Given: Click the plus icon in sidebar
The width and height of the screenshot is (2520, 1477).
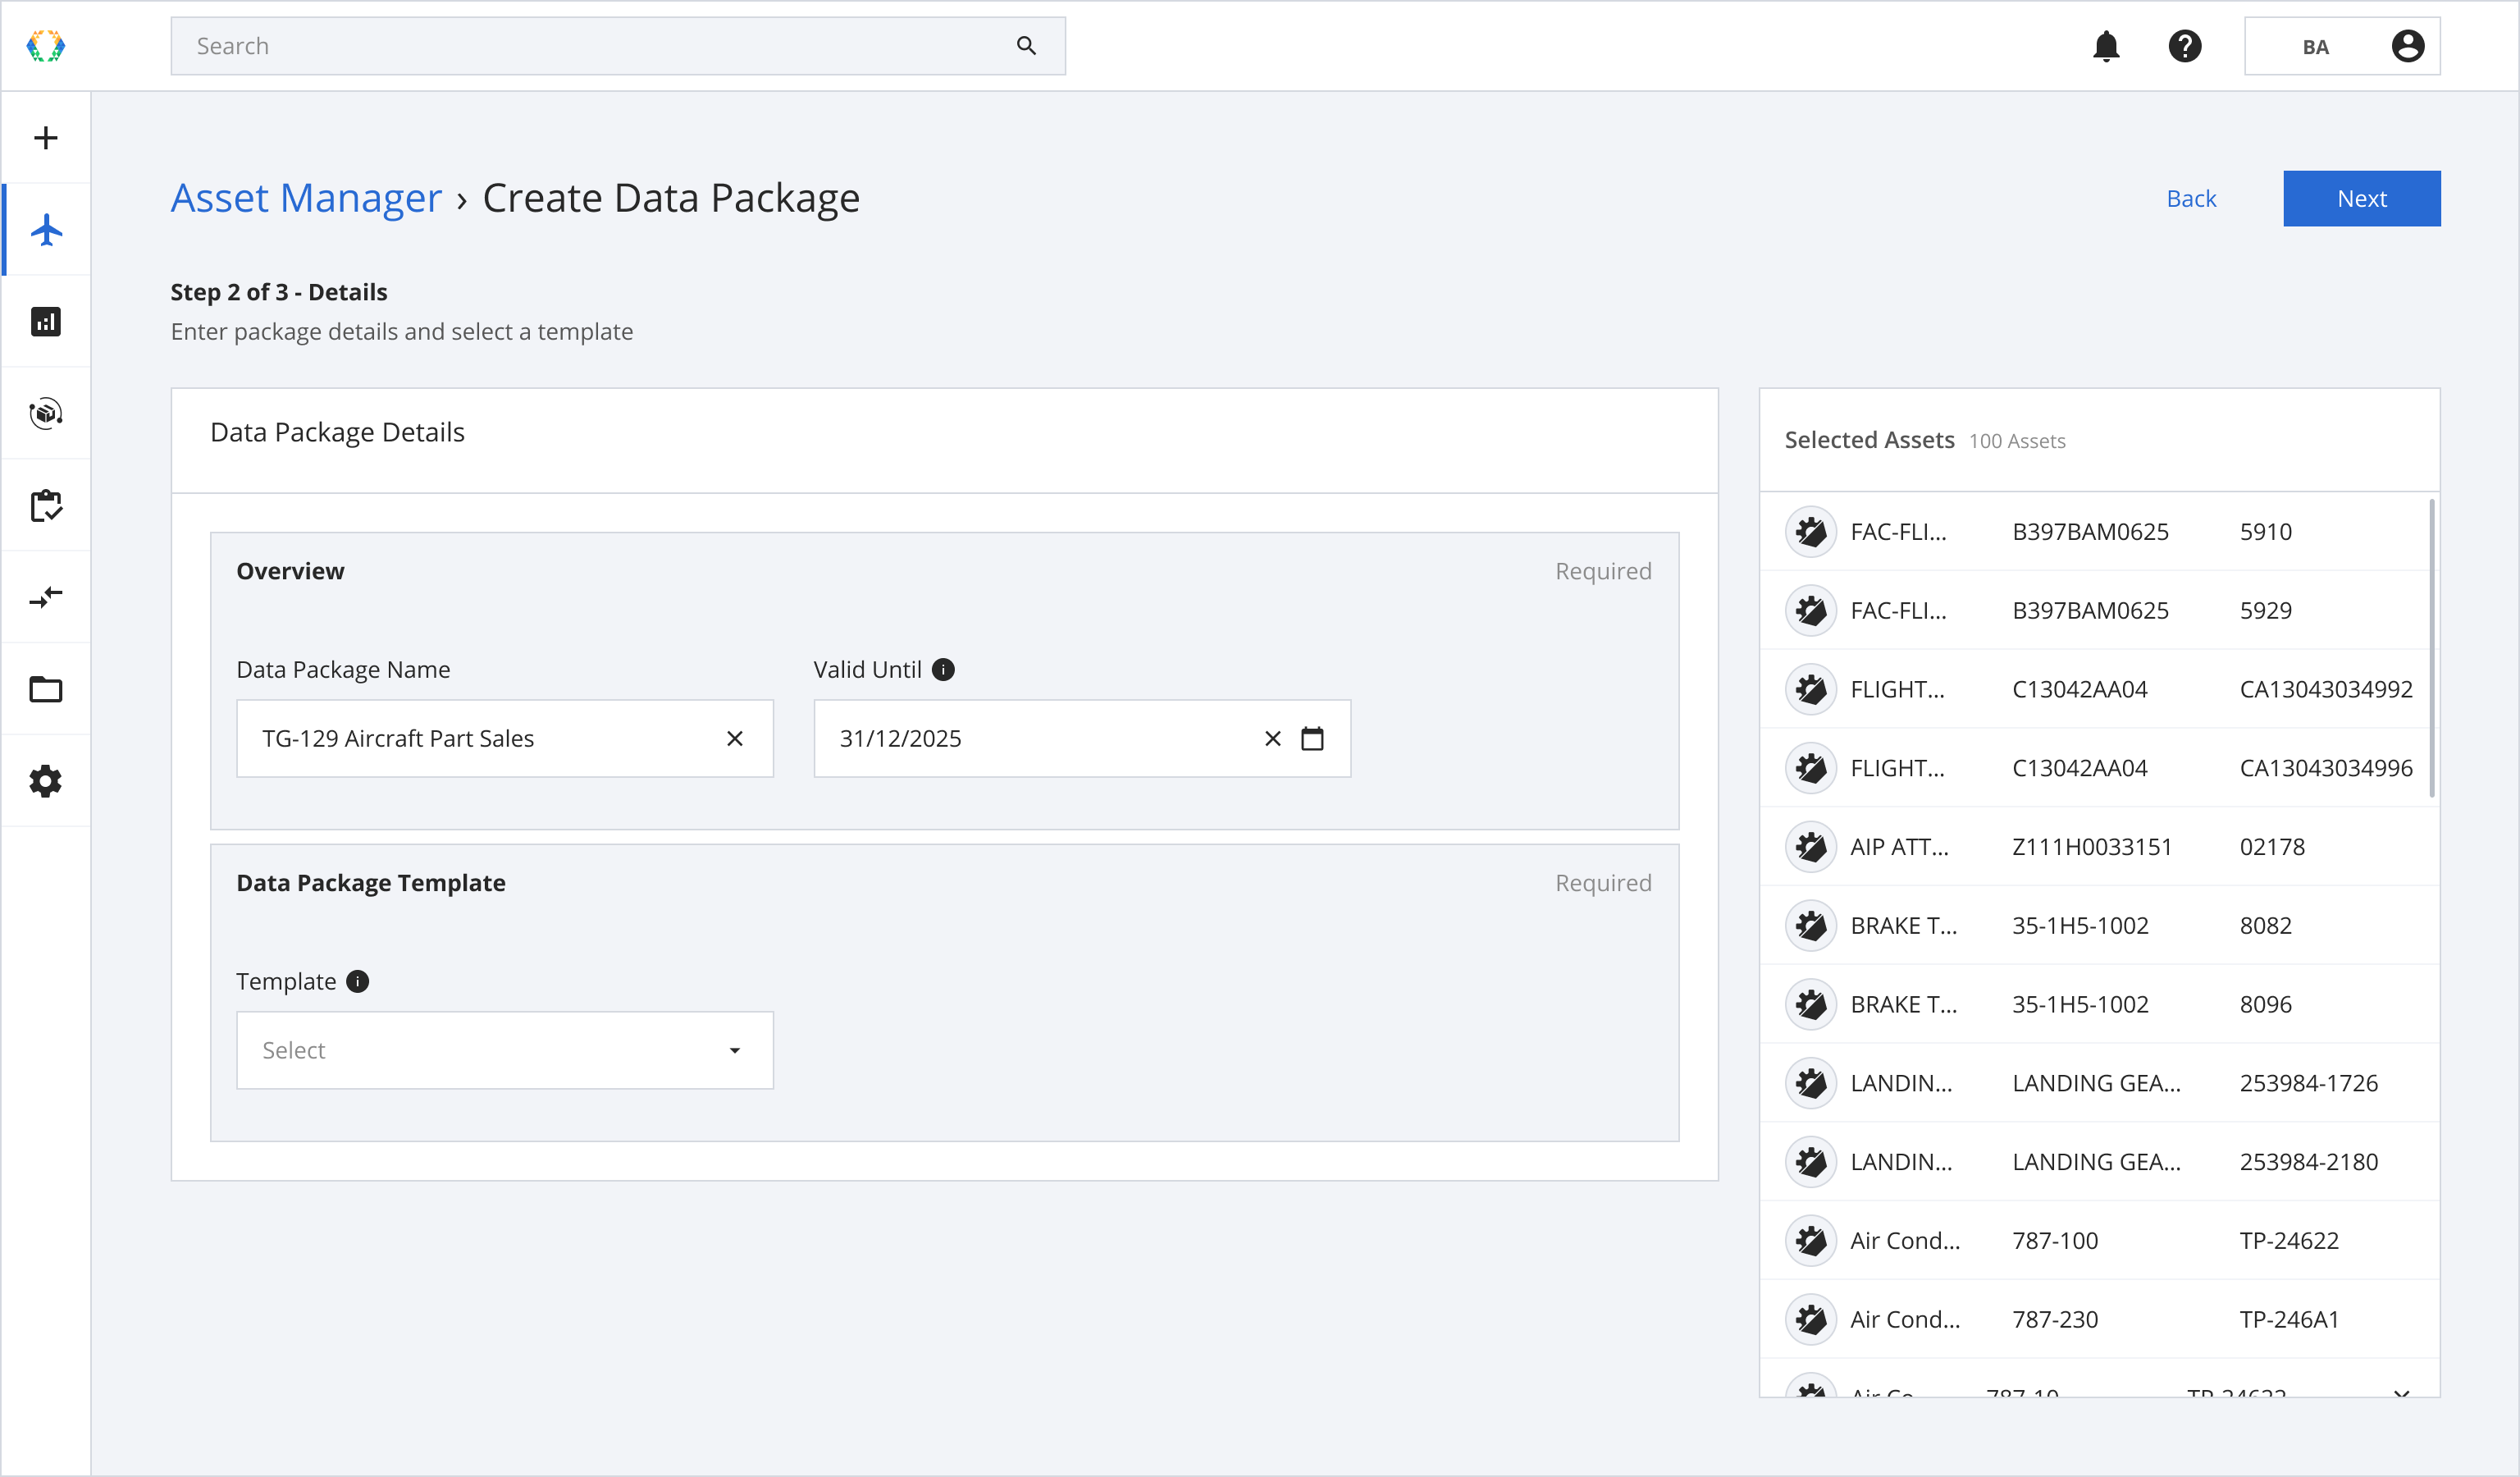Looking at the screenshot, I should coord(46,138).
